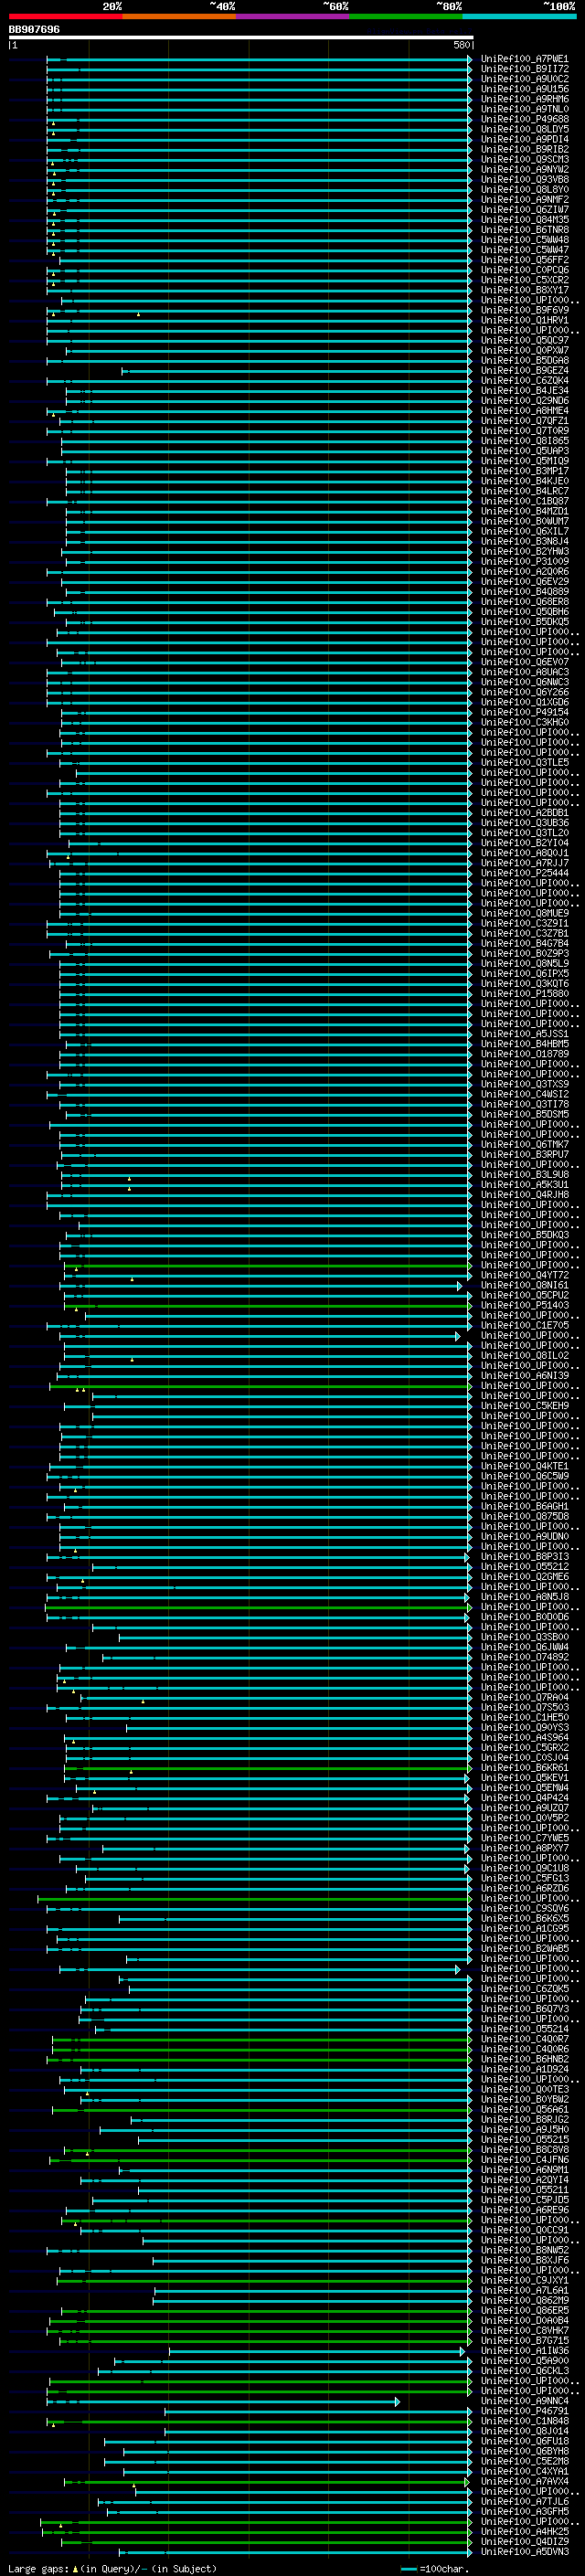
Task: Click the purple ~60% identity color bar
Action: [293, 16]
